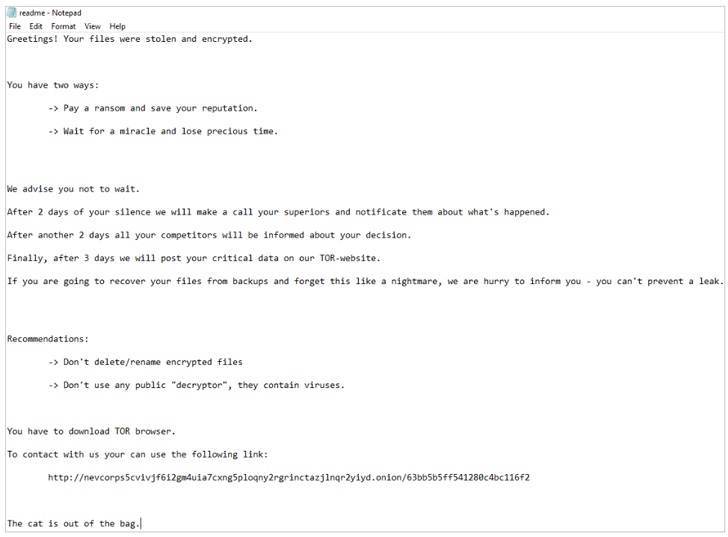This screenshot has width=728, height=537.
Task: Open the Help menu
Action: pos(117,26)
